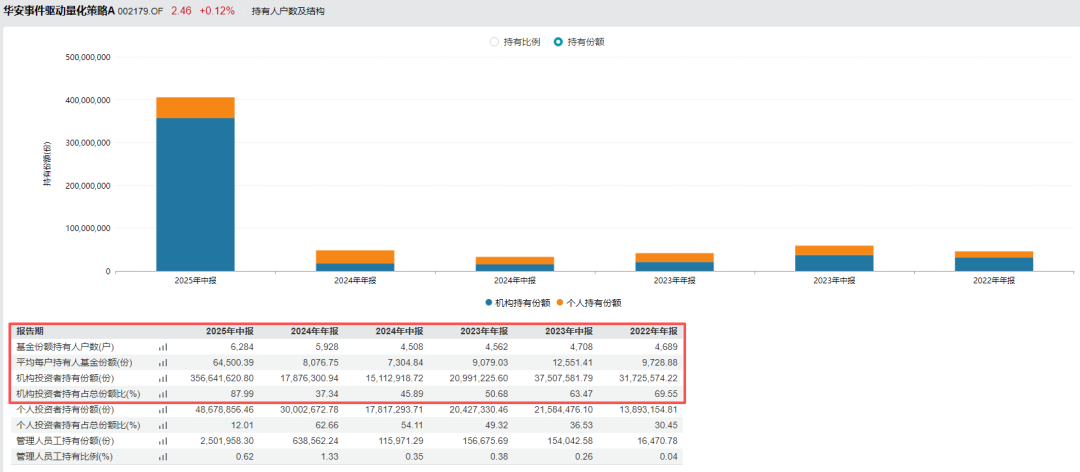The image size is (1080, 472).
Task: Click the change percentage +0.12%
Action: [x=217, y=11]
